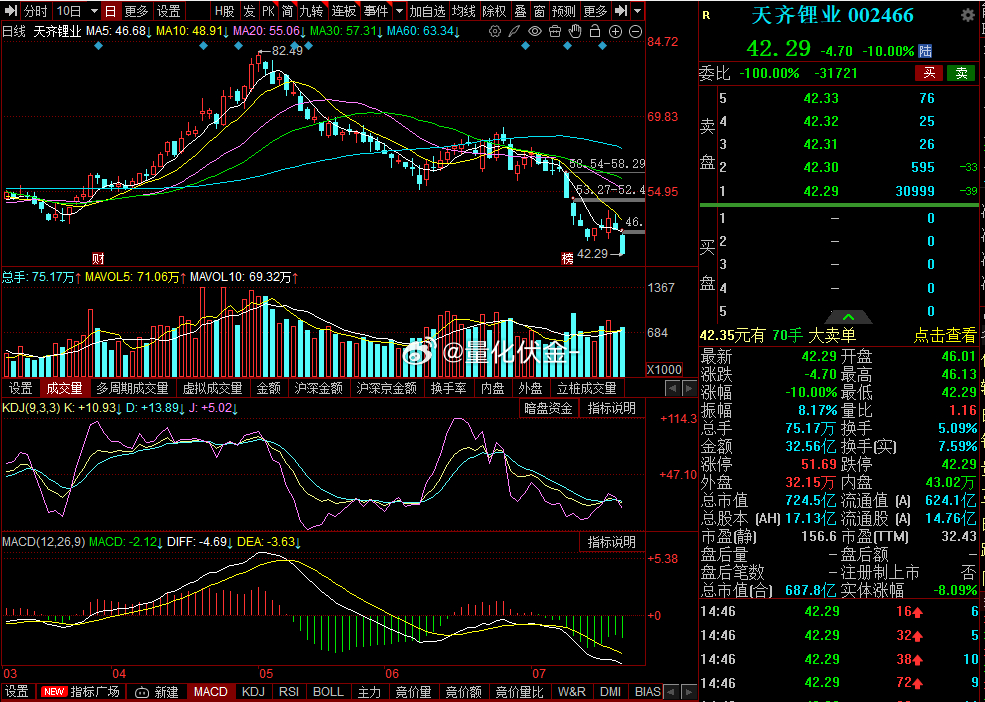Click 加自选 to add to watchlist
This screenshot has height=702, width=985.
[427, 11]
